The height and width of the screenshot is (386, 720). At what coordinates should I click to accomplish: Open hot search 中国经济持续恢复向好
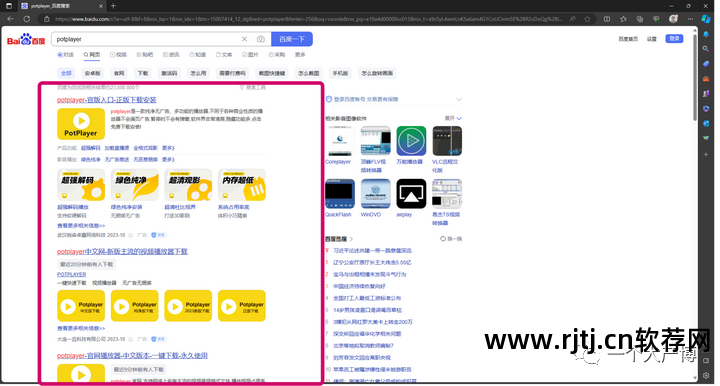359,286
